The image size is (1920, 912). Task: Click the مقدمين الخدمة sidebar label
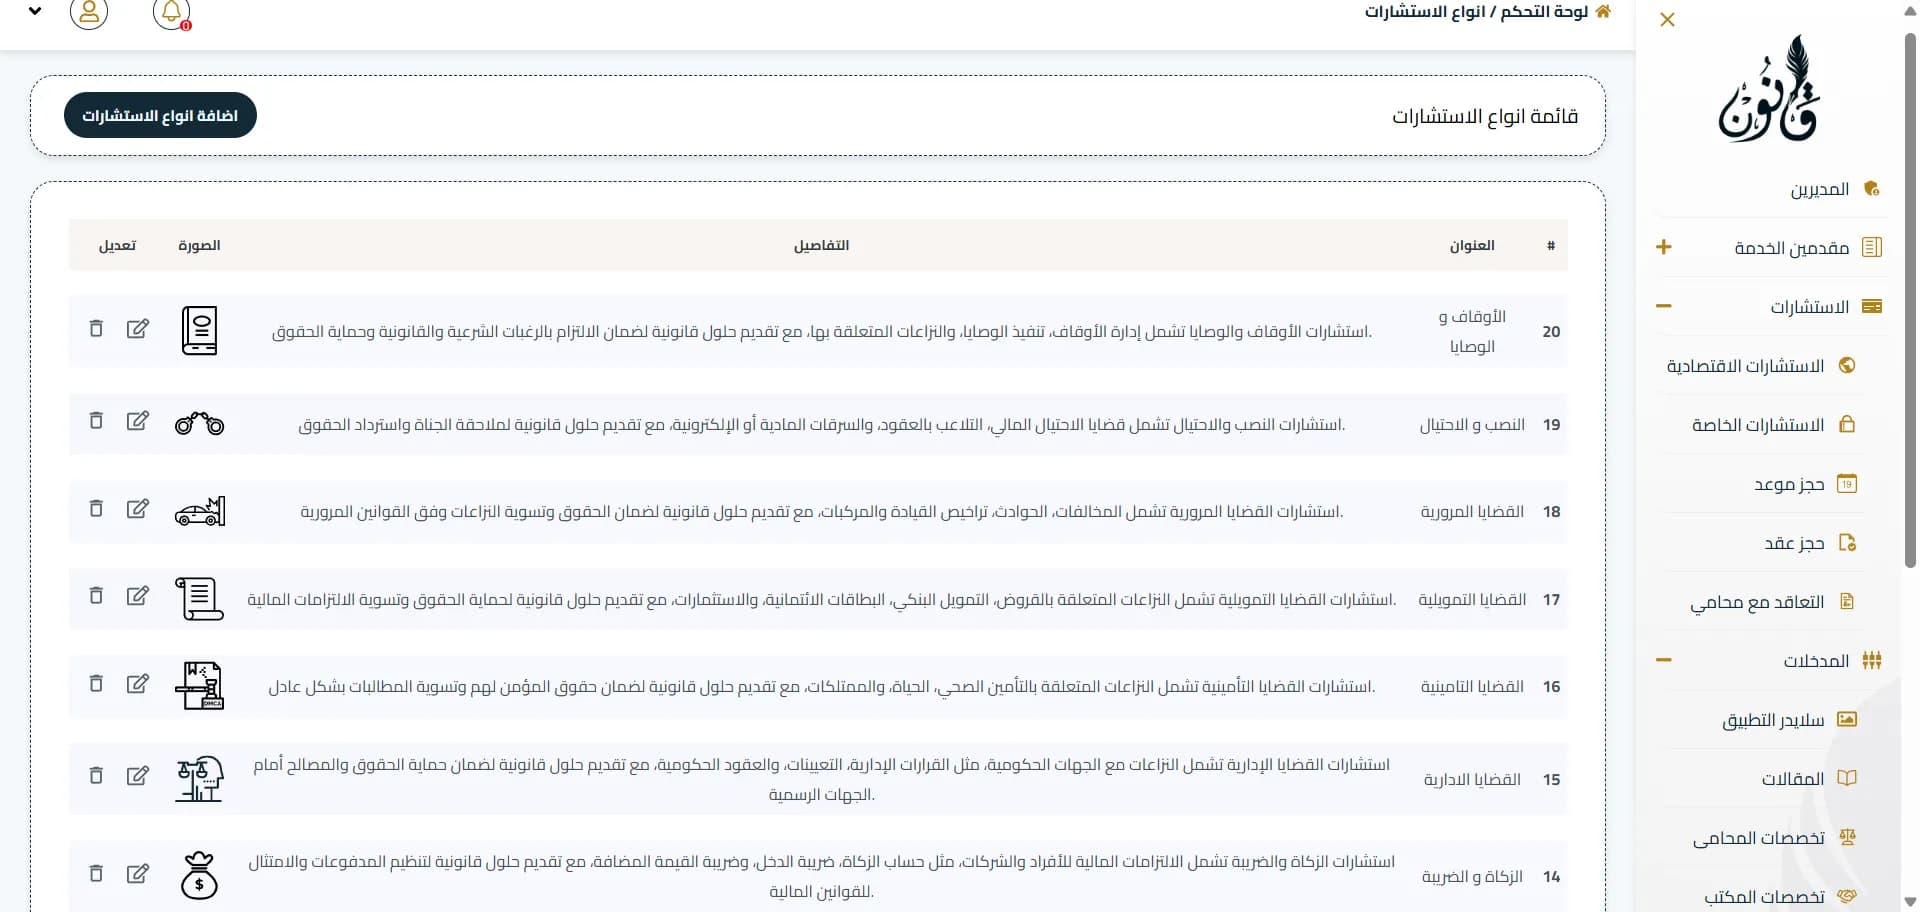pyautogui.click(x=1791, y=248)
